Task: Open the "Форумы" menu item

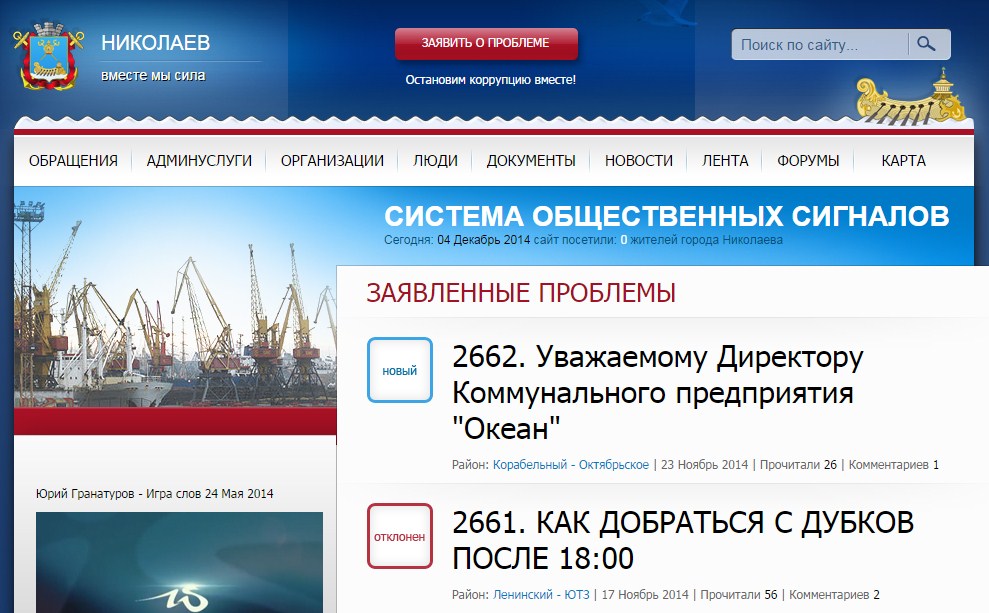Action: (x=808, y=160)
